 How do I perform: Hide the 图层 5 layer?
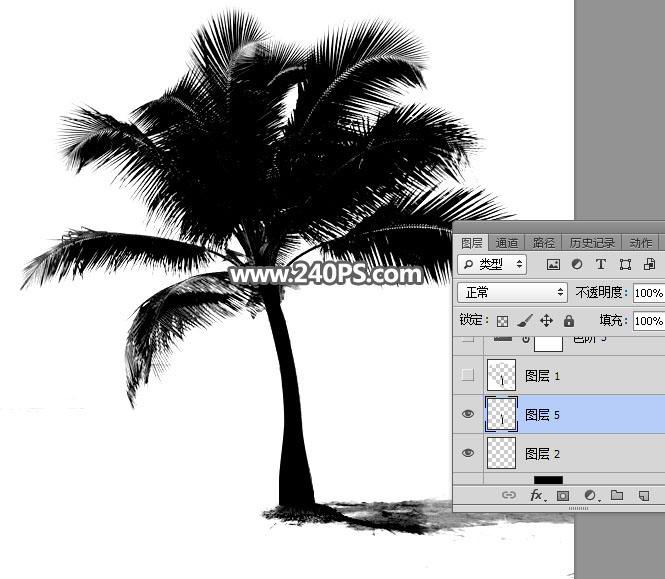468,414
